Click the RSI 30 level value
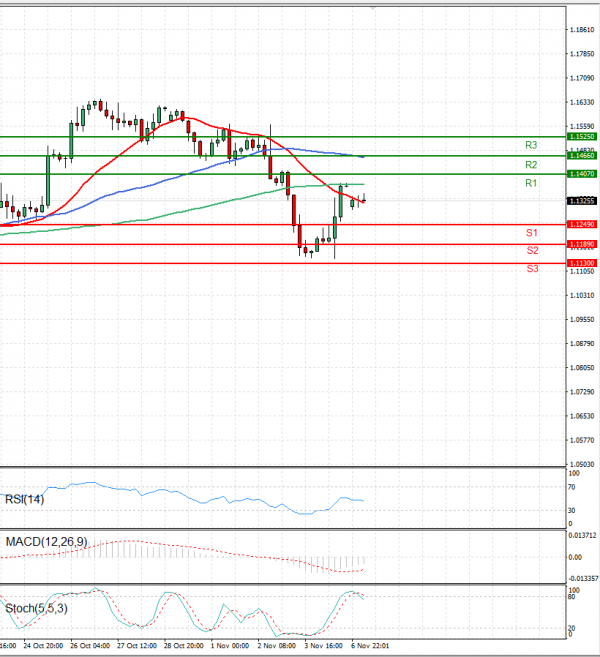Viewport: 600px width, 657px height. (572, 511)
